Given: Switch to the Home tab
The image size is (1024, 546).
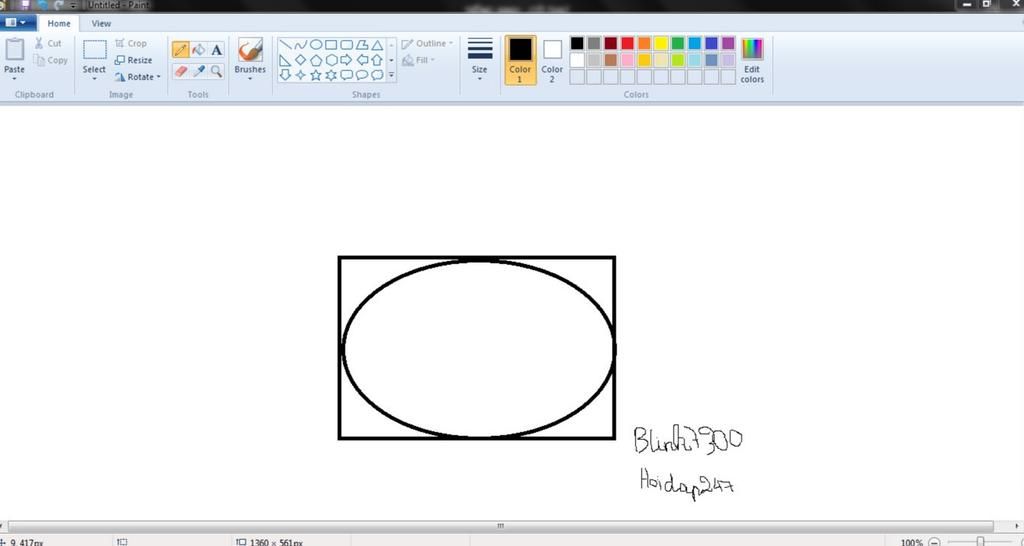Looking at the screenshot, I should point(59,24).
